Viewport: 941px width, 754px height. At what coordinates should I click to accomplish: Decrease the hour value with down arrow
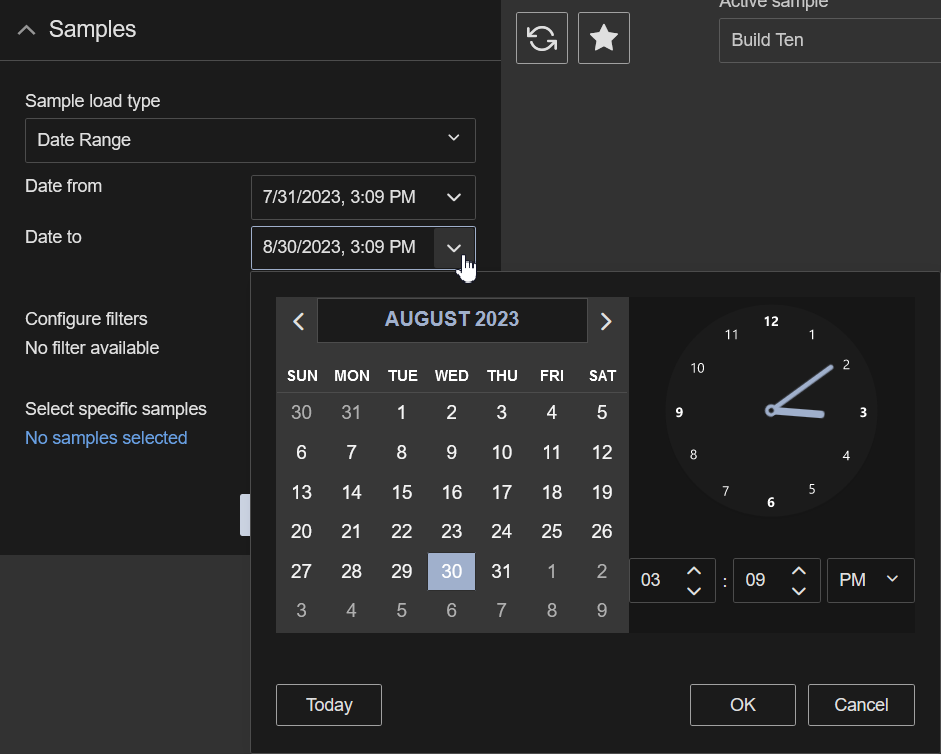click(694, 590)
